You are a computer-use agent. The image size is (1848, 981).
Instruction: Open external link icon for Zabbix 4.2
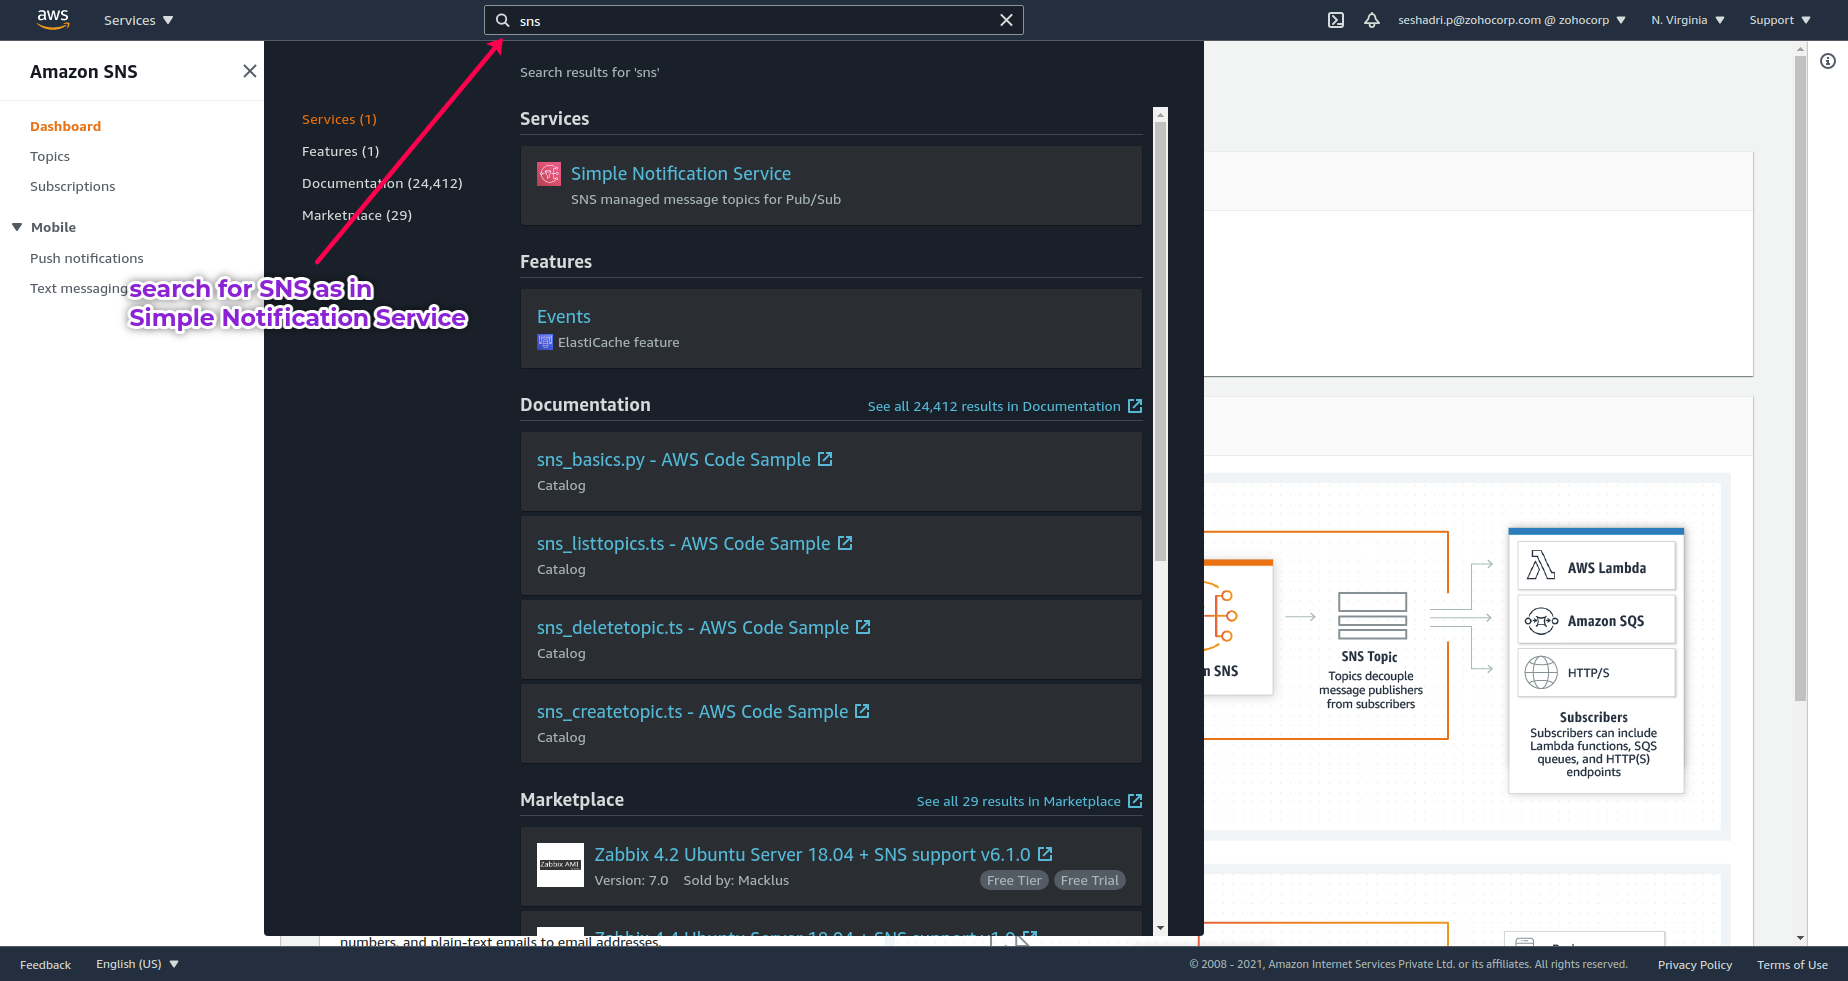[x=1045, y=854]
